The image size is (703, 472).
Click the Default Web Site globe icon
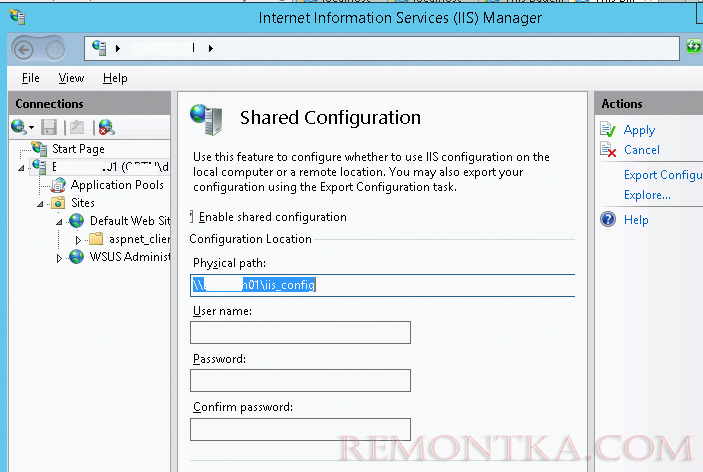[77, 221]
